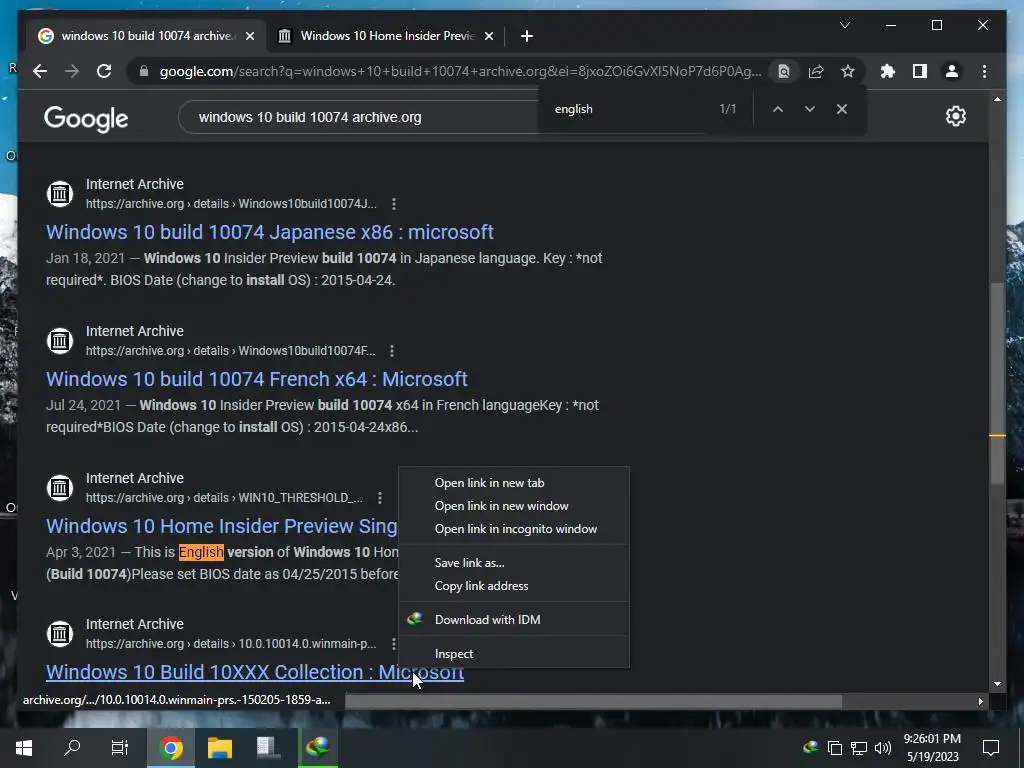Choose Open link in incognito window

[514, 528]
